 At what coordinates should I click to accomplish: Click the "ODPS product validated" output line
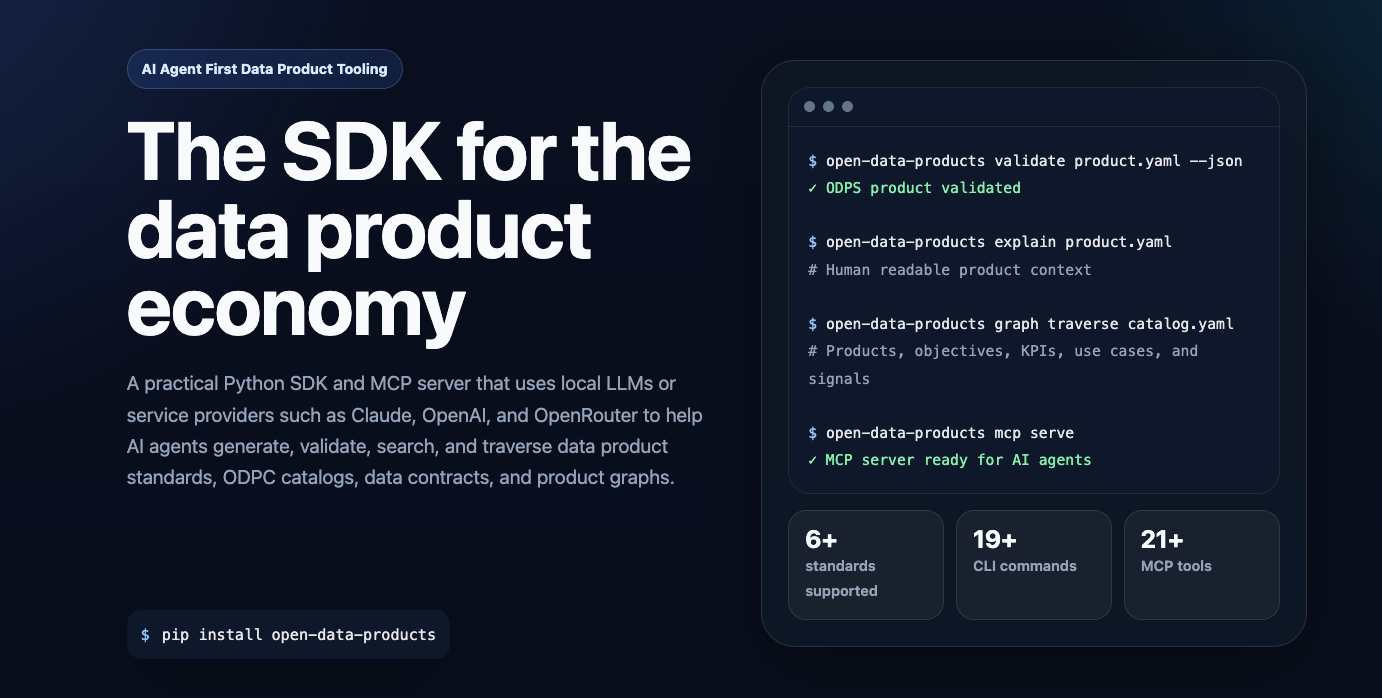(x=914, y=187)
